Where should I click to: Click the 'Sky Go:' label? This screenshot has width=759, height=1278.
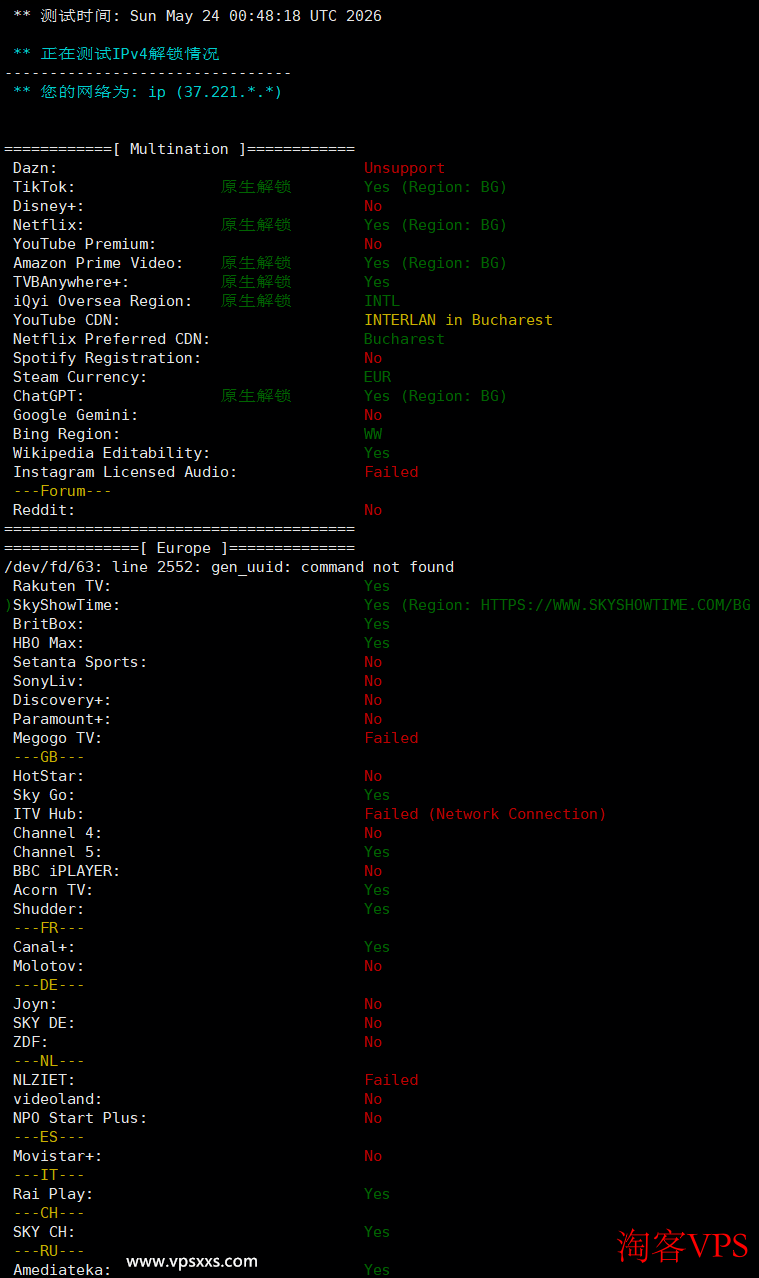pyautogui.click(x=44, y=795)
